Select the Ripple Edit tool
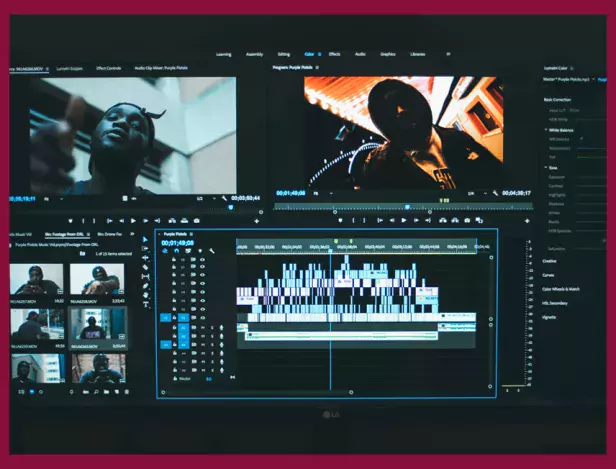Image resolution: width=616 pixels, height=469 pixels. point(145,258)
